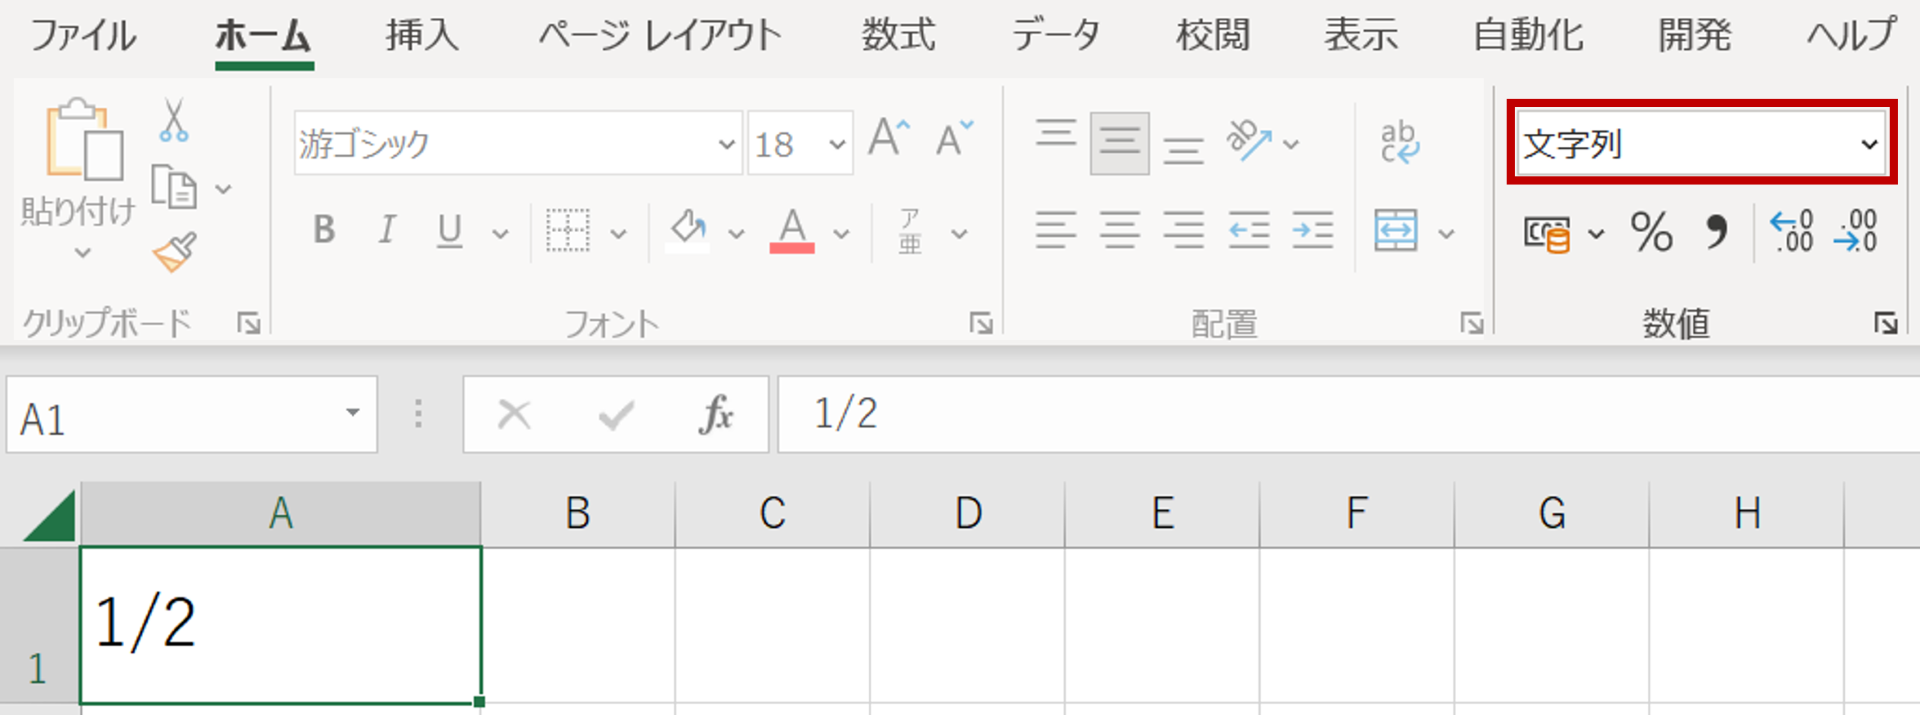Open the 貼り付け paste options dropdown

[x=82, y=253]
